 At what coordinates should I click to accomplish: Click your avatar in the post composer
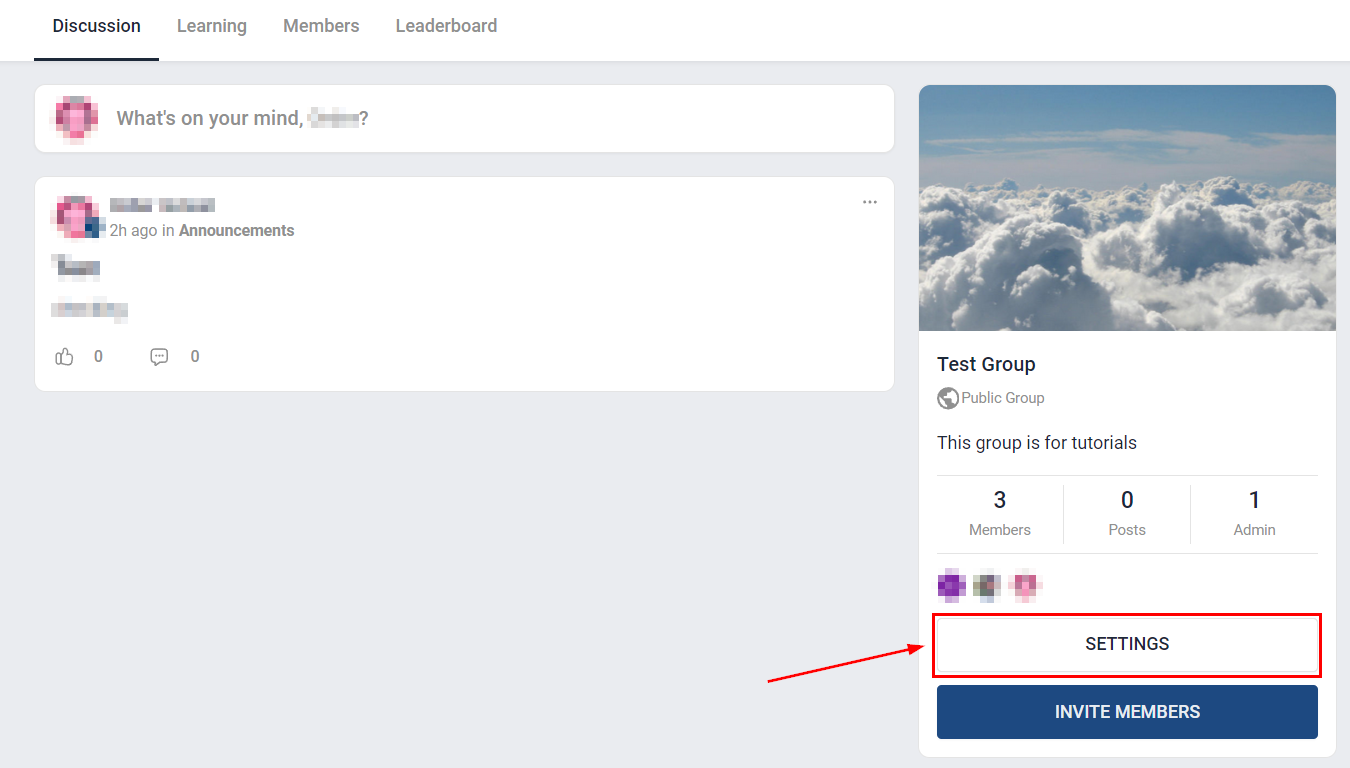point(76,118)
